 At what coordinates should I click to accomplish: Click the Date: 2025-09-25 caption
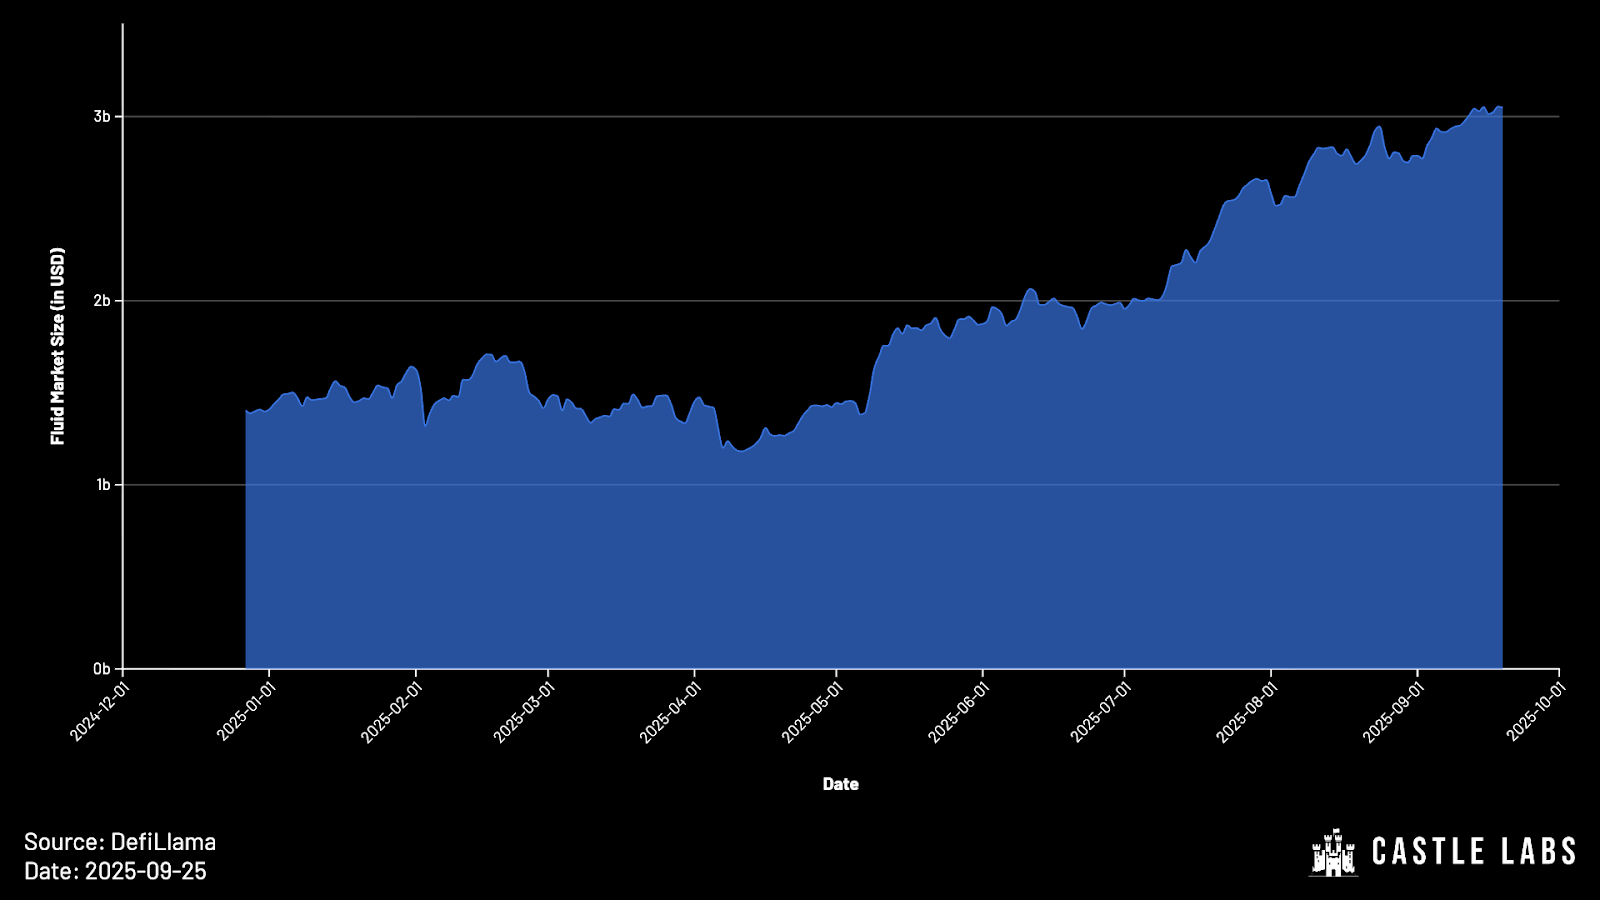pos(115,871)
